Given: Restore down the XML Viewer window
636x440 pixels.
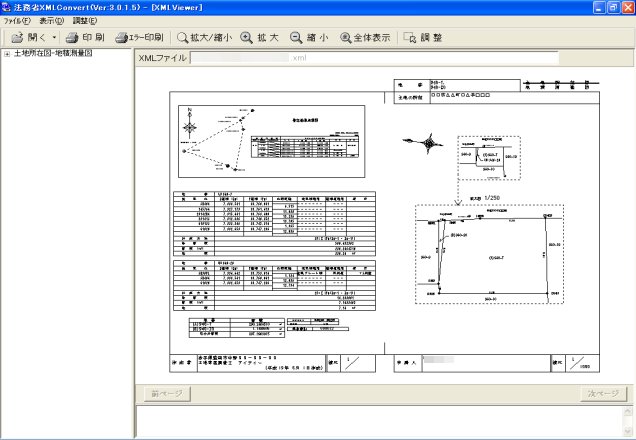Looking at the screenshot, I should (x=614, y=7).
